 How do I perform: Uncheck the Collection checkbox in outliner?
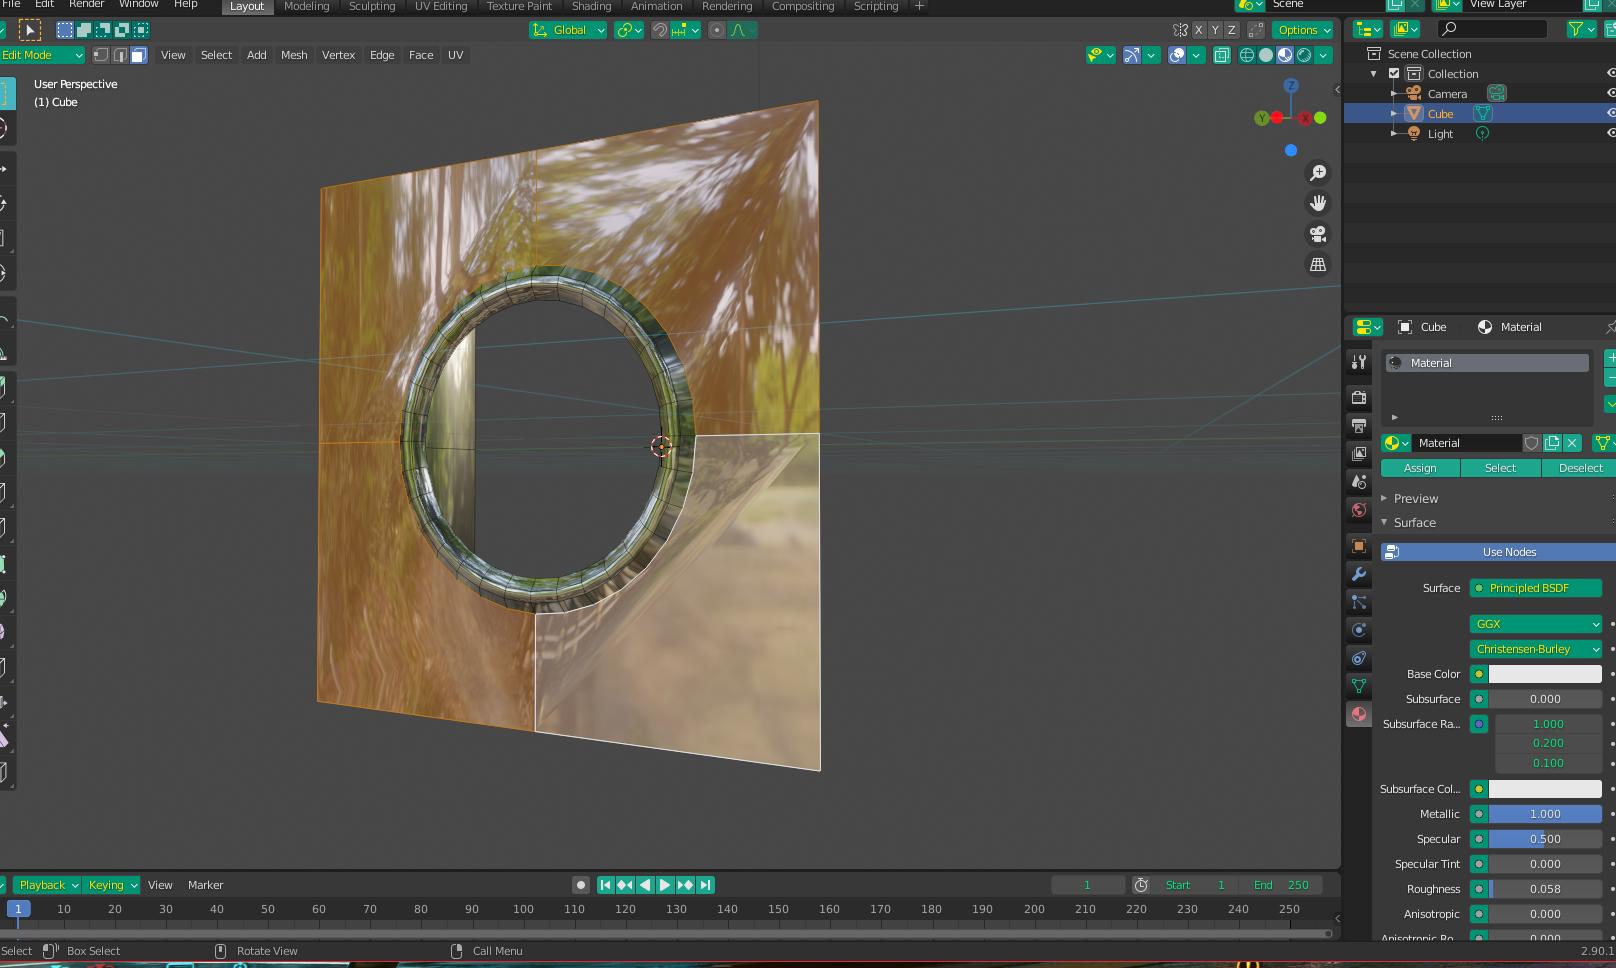pos(1394,73)
